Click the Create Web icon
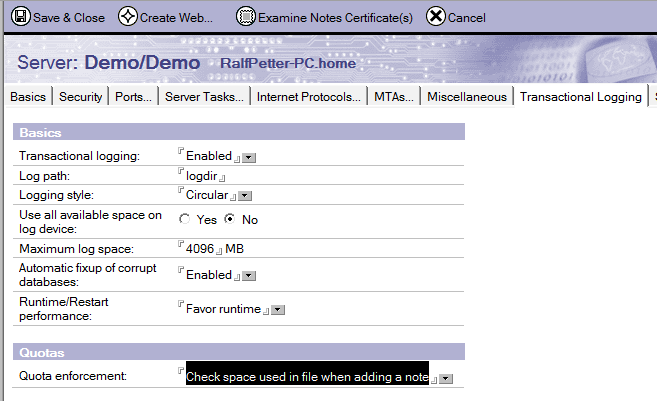Screen dimensions: 657x401 pyautogui.click(x=128, y=17)
